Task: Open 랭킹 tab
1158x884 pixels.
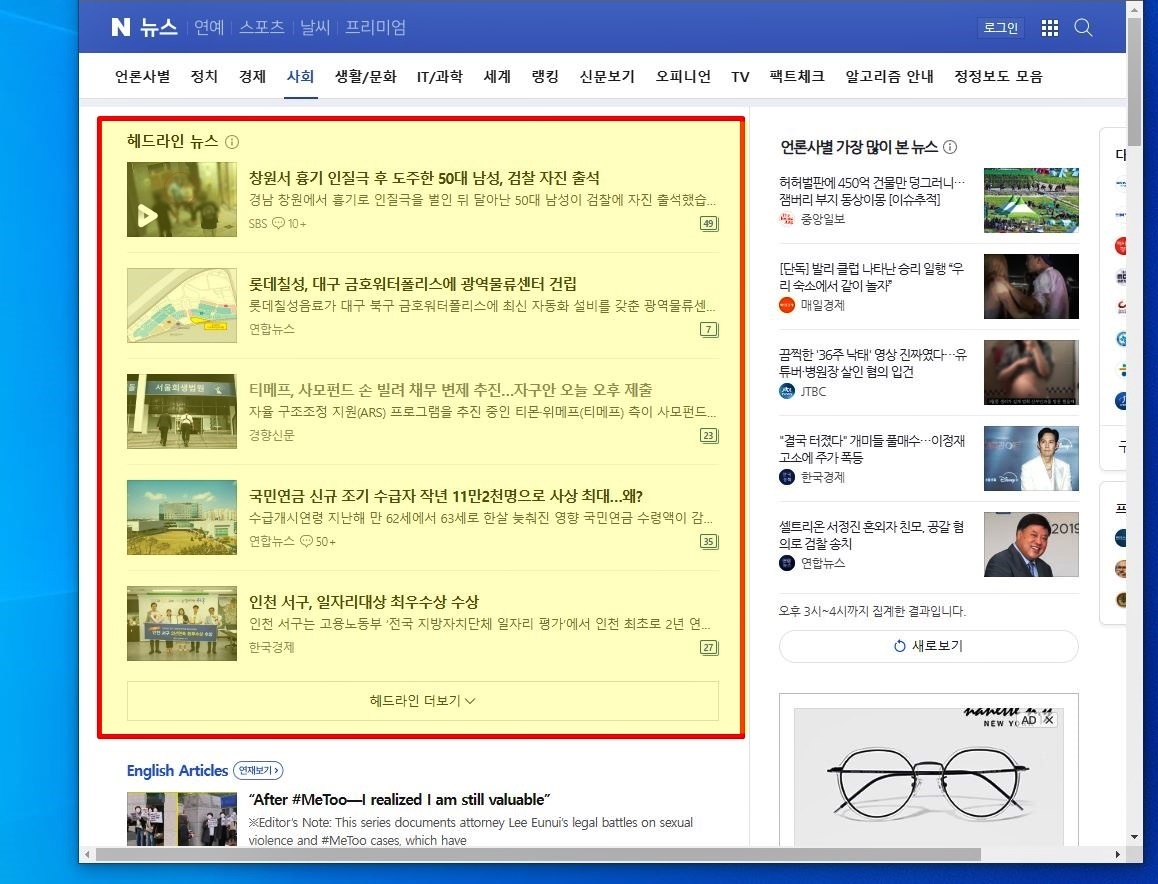Action: (545, 77)
